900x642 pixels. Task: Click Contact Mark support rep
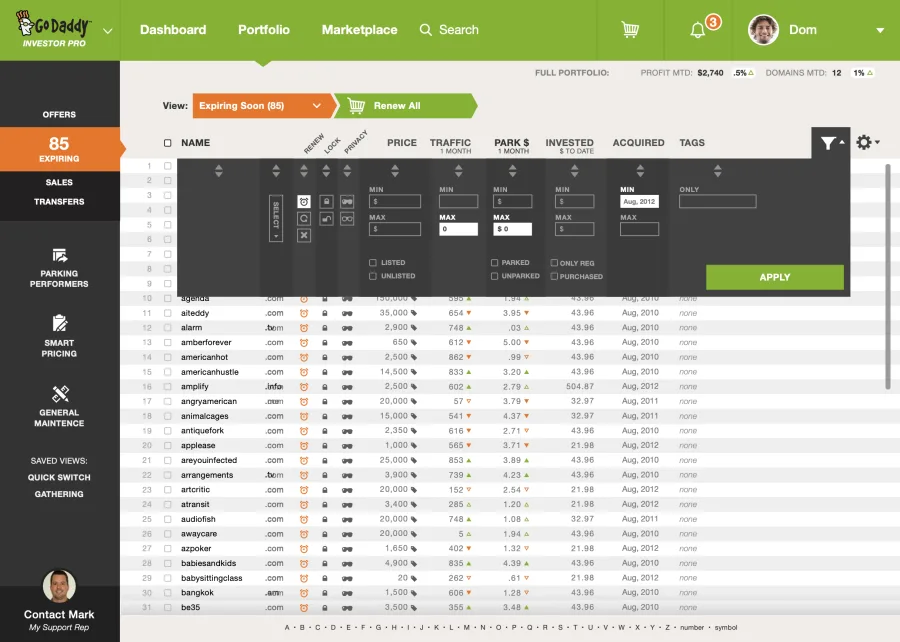[x=59, y=614]
